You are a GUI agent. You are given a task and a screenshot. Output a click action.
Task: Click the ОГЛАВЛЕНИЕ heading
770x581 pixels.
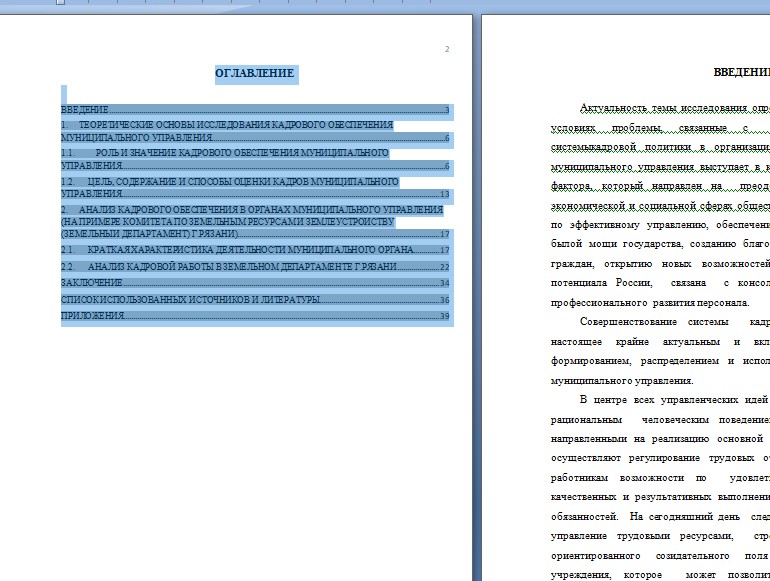[x=255, y=73]
